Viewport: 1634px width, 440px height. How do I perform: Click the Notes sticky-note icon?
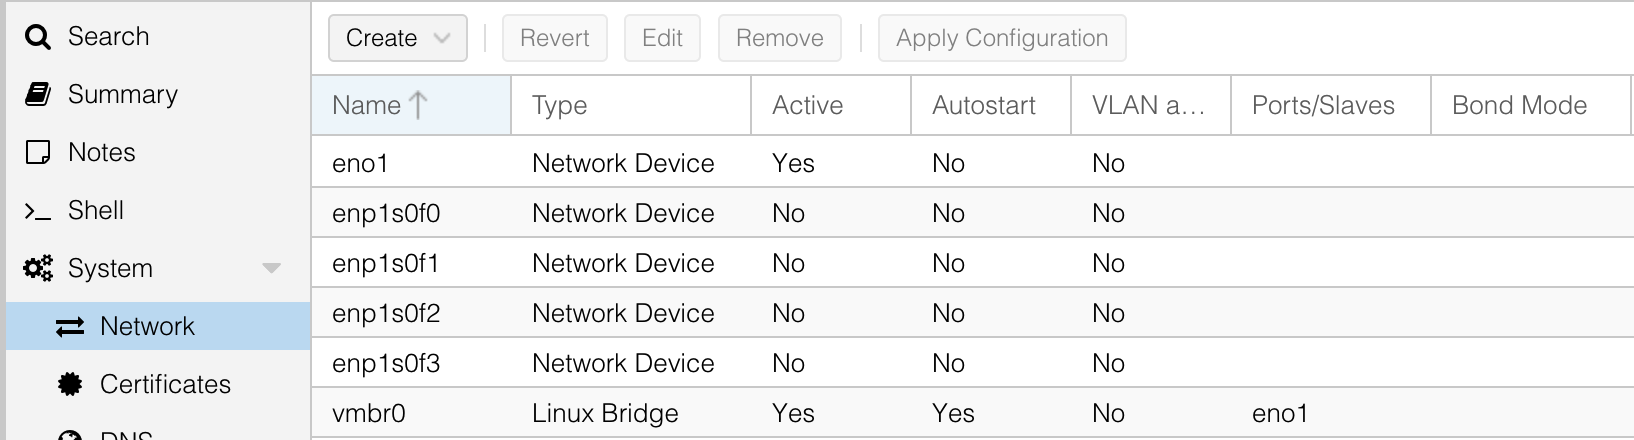[x=38, y=153]
